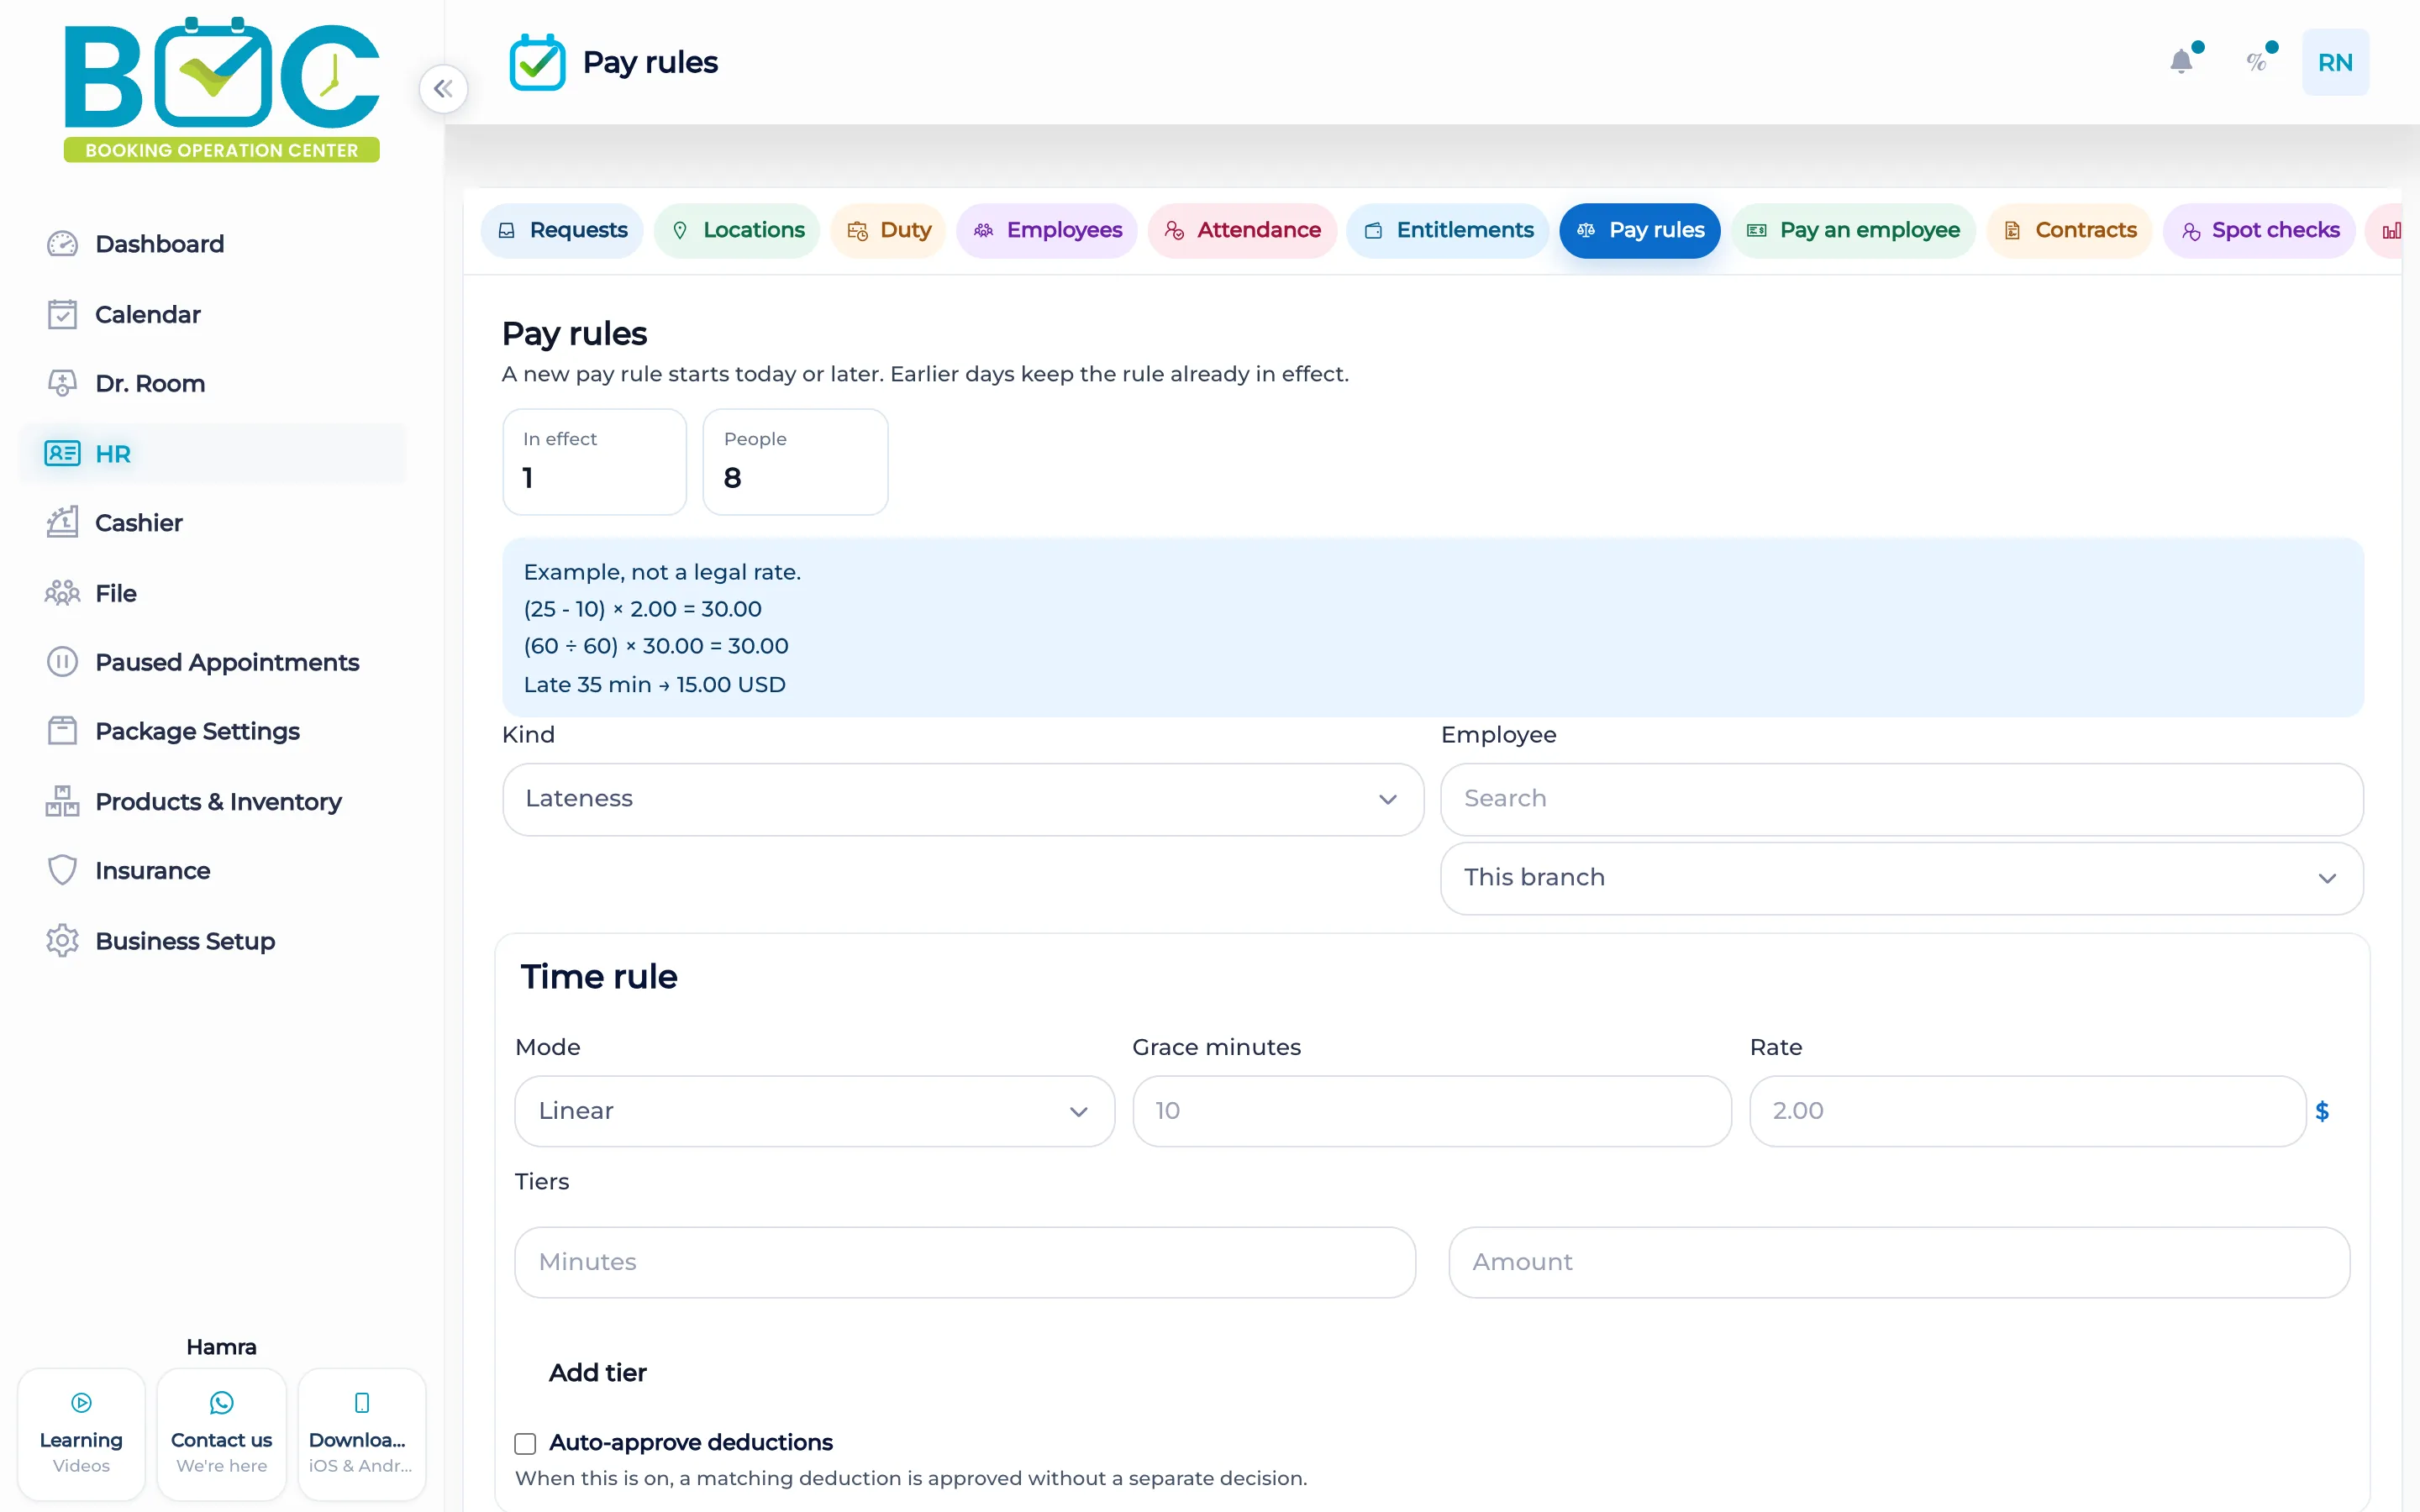Screen dimensions: 2420x1512
Task: Click the Dashboard gauge icon in sidebar
Action: pos(62,244)
